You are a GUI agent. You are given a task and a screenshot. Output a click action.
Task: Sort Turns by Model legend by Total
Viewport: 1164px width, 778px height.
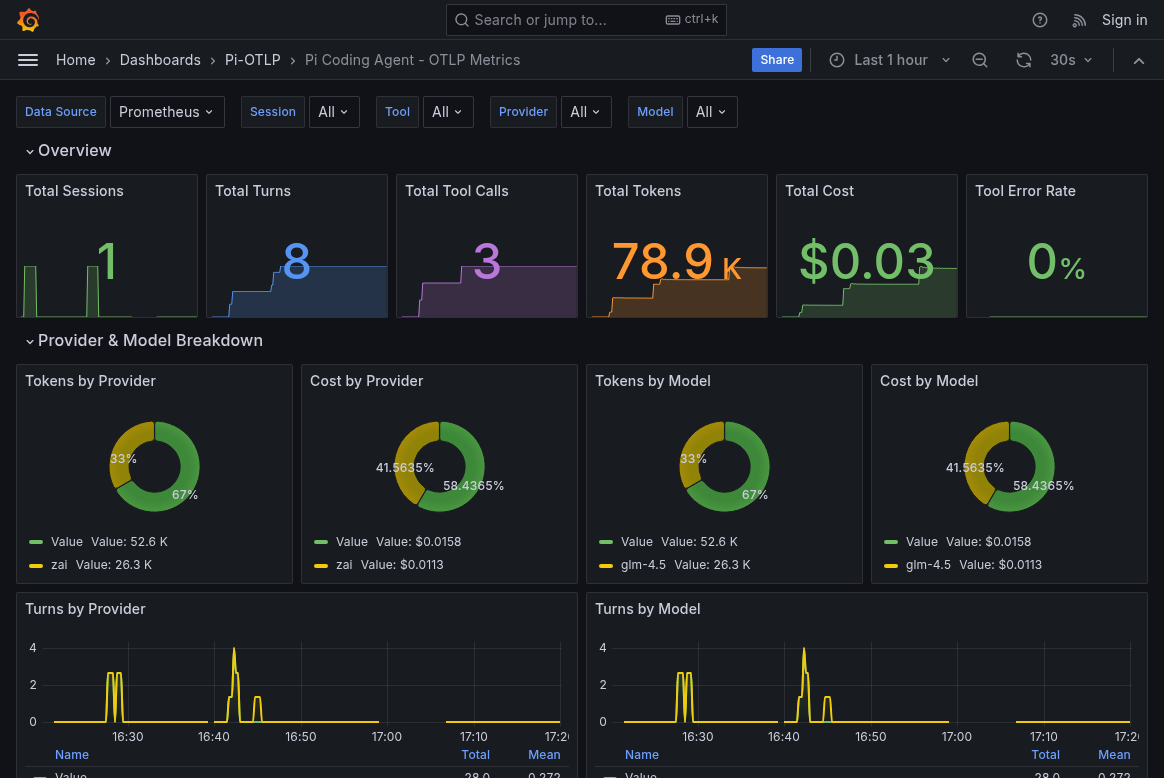tap(1045, 754)
